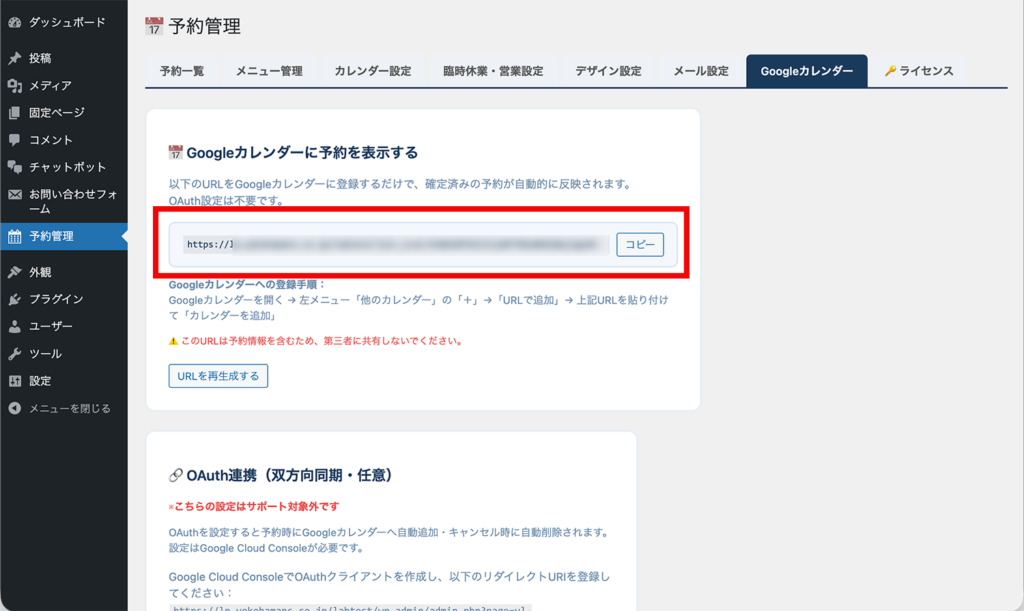1024x611 pixels.
Task: Collapse the sidebar via メニューを閉じる
Action: click(15, 408)
